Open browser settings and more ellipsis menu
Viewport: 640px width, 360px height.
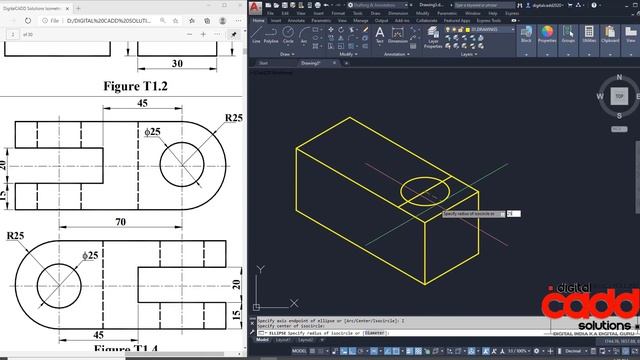(238, 20)
